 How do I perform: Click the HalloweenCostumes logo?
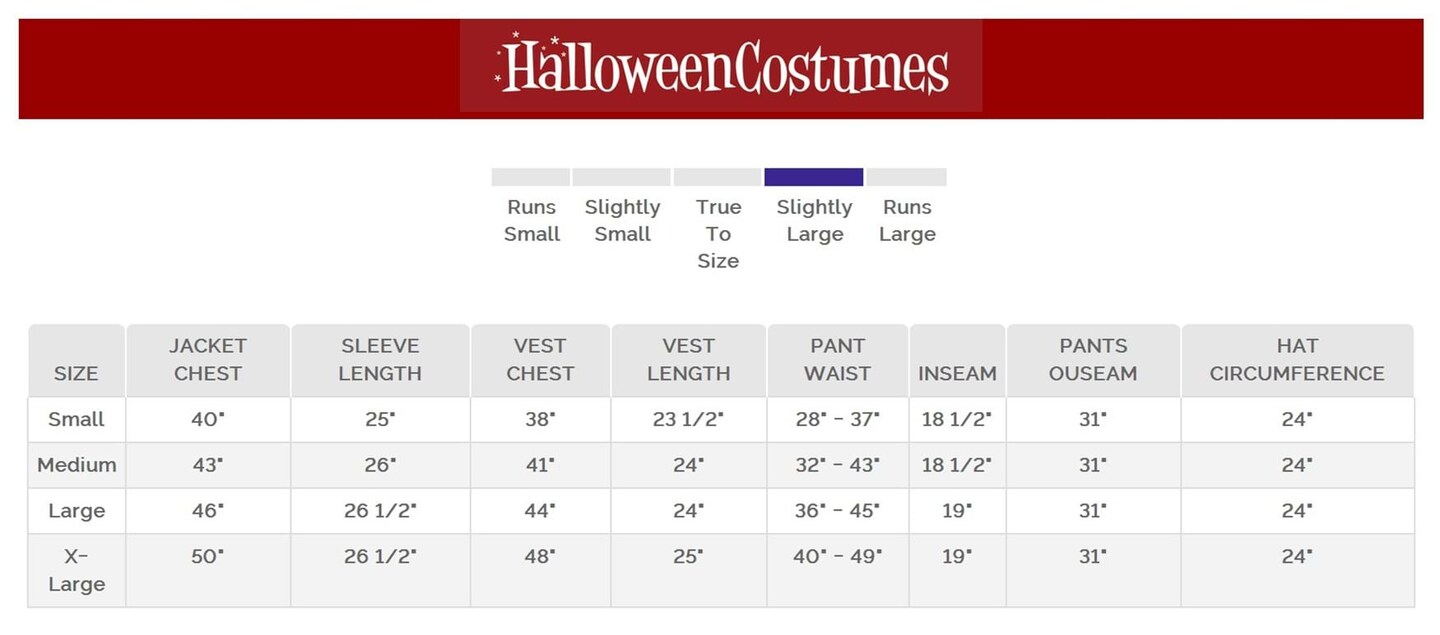coord(721,67)
